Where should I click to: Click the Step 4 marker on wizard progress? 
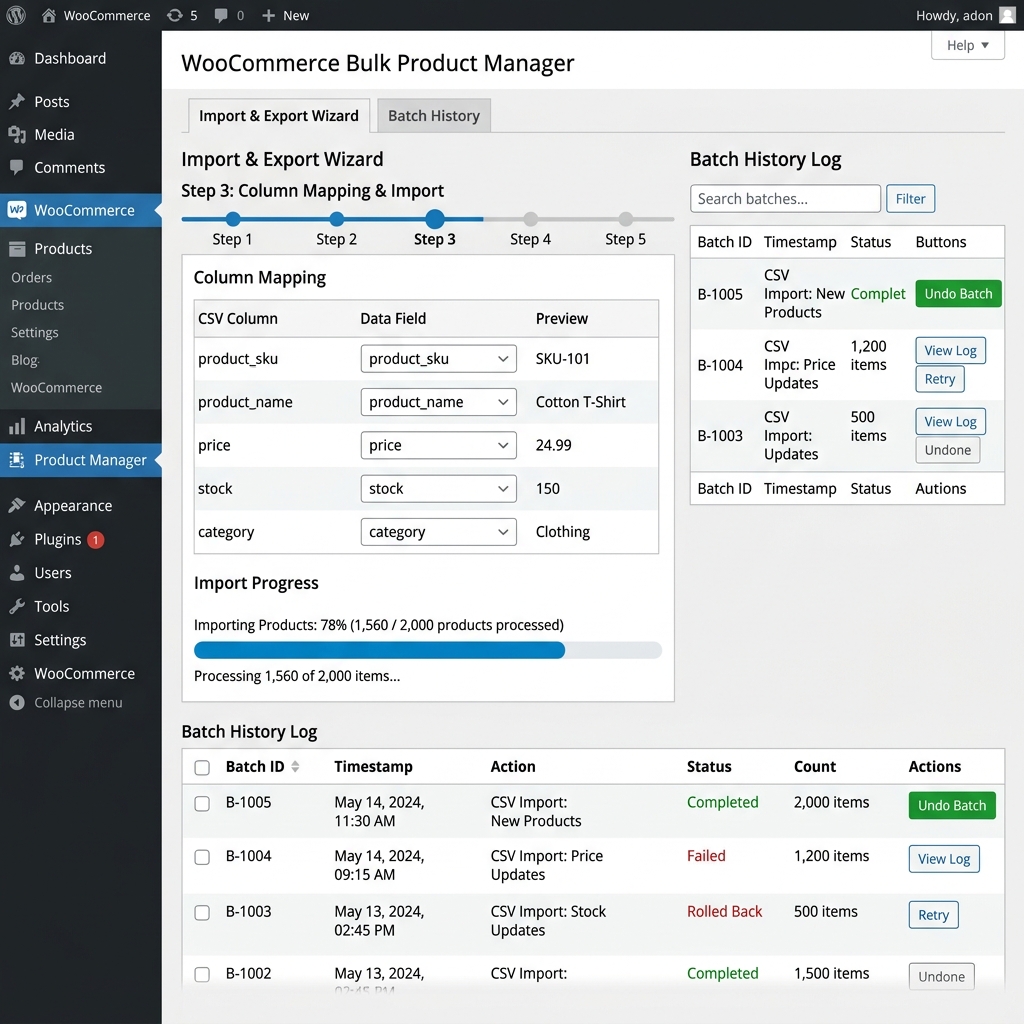pyautogui.click(x=530, y=219)
